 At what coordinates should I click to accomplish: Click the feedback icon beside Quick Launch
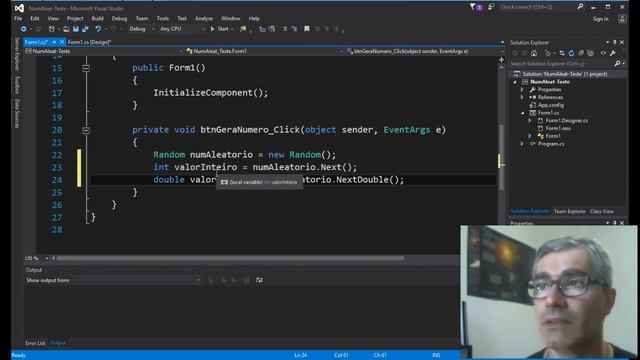pos(491,7)
